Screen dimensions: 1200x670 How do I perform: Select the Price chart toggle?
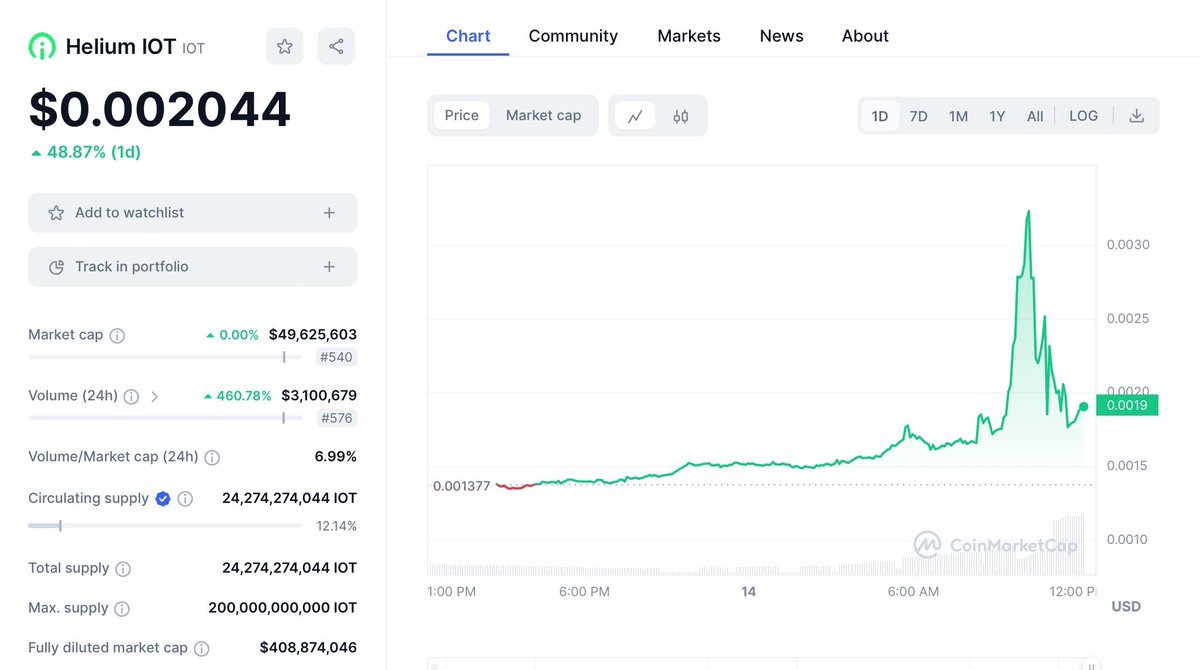462,115
